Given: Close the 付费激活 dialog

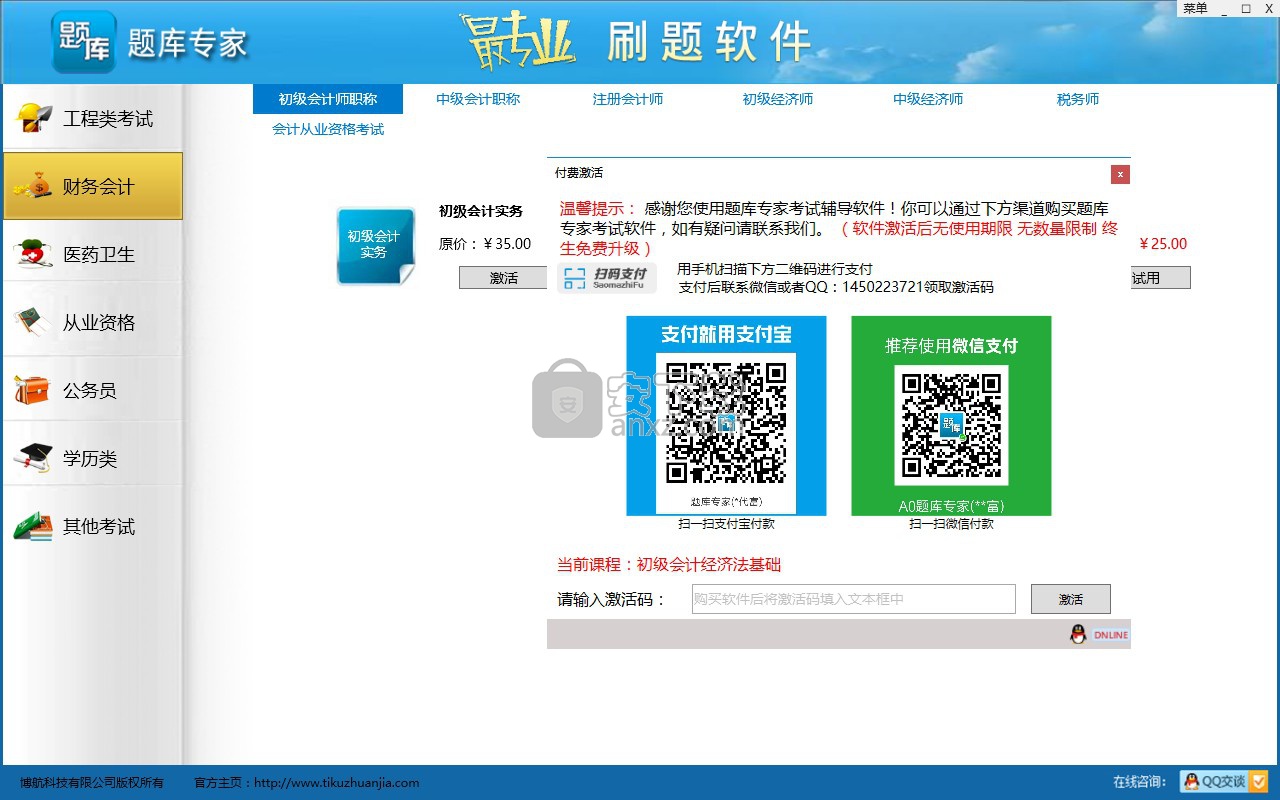Looking at the screenshot, I should click(1120, 174).
